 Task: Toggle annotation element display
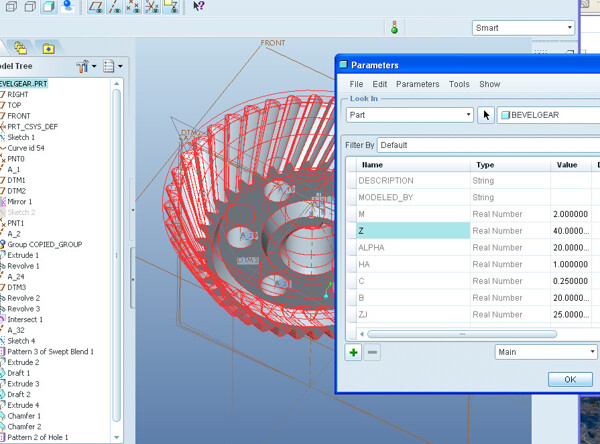tap(171, 6)
